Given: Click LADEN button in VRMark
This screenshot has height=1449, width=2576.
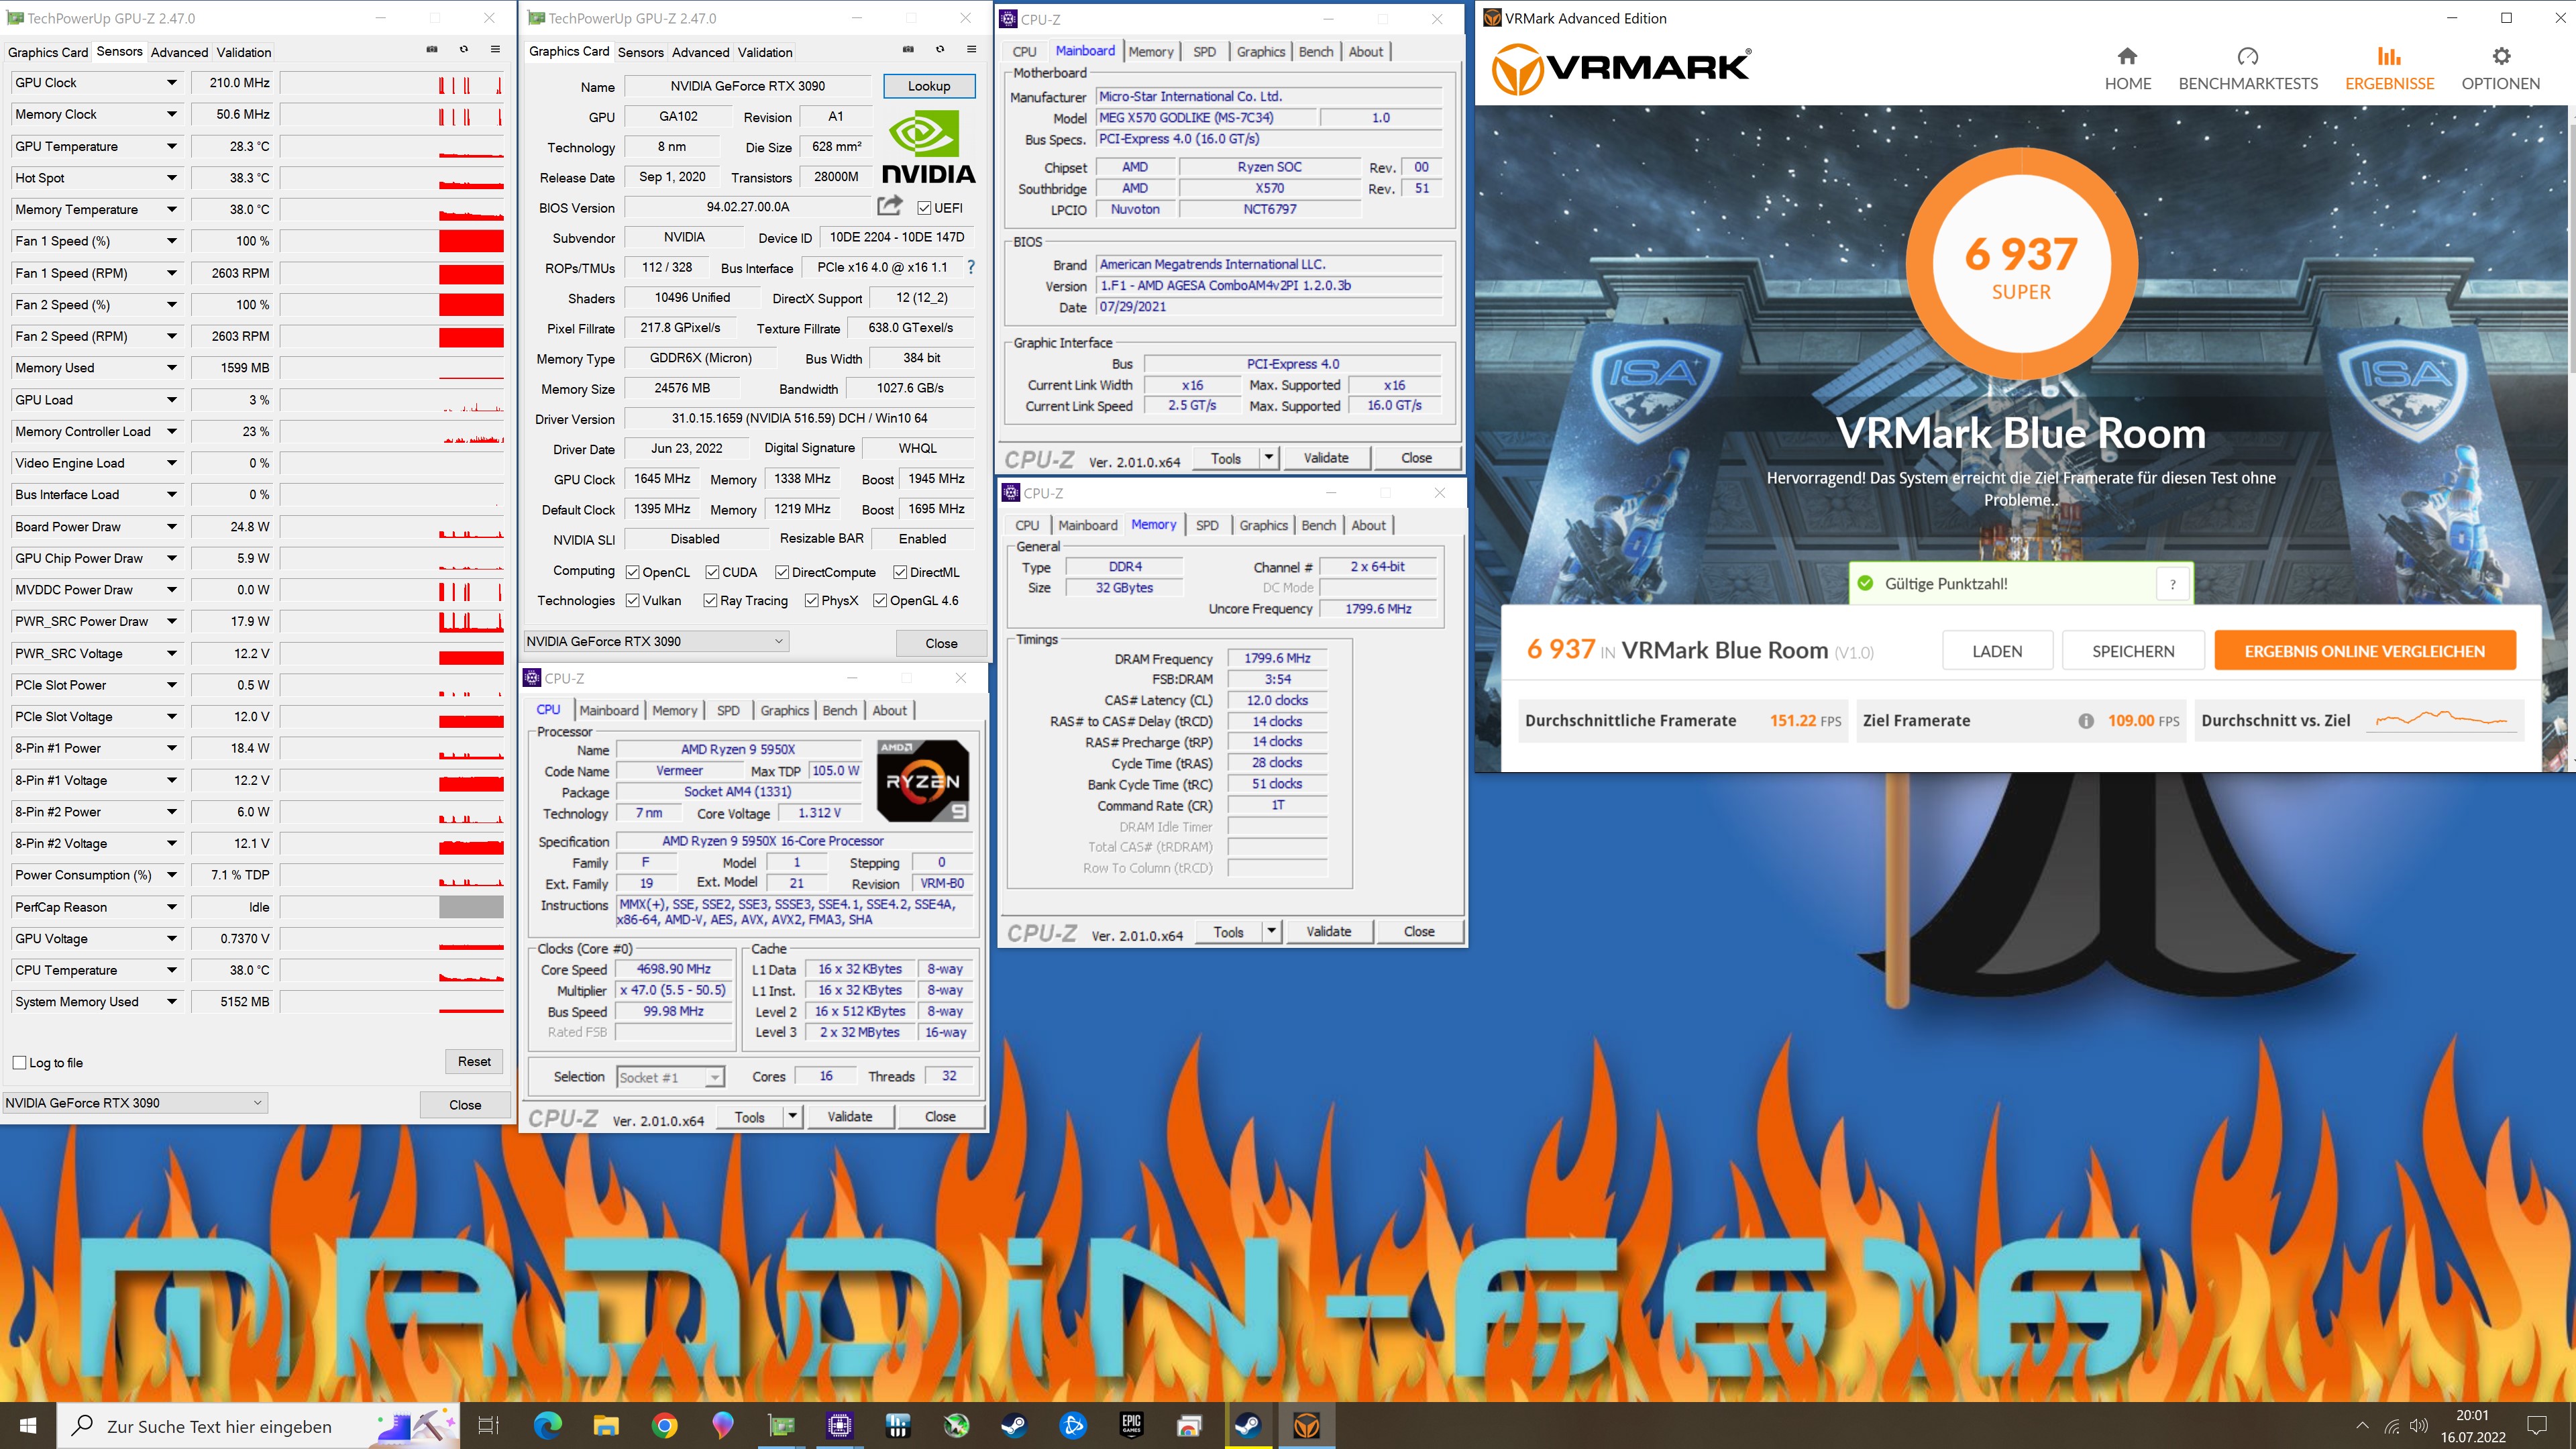Looking at the screenshot, I should 1997,651.
